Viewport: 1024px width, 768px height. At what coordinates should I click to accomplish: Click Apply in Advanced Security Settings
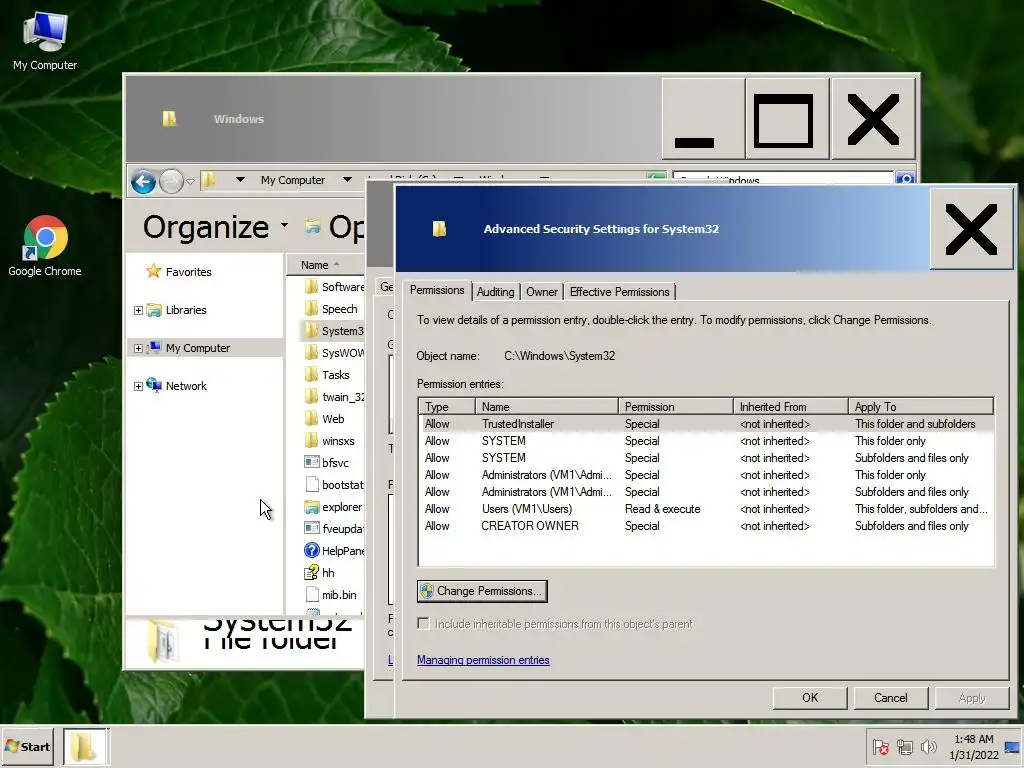(972, 697)
